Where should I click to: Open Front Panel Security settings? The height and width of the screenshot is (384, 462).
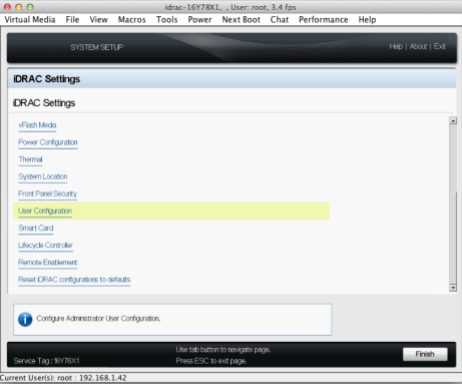(x=48, y=194)
